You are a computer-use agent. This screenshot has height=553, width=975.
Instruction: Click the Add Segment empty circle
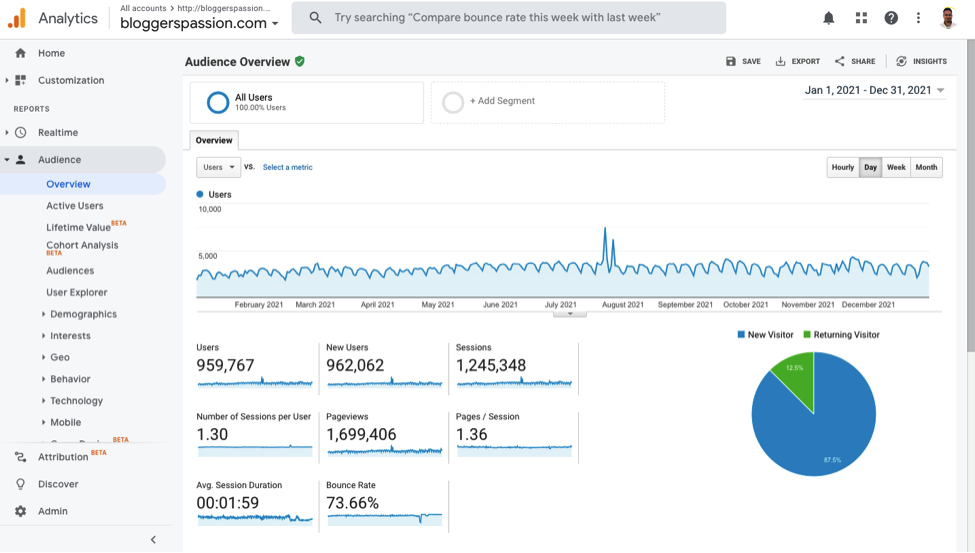[x=453, y=103]
